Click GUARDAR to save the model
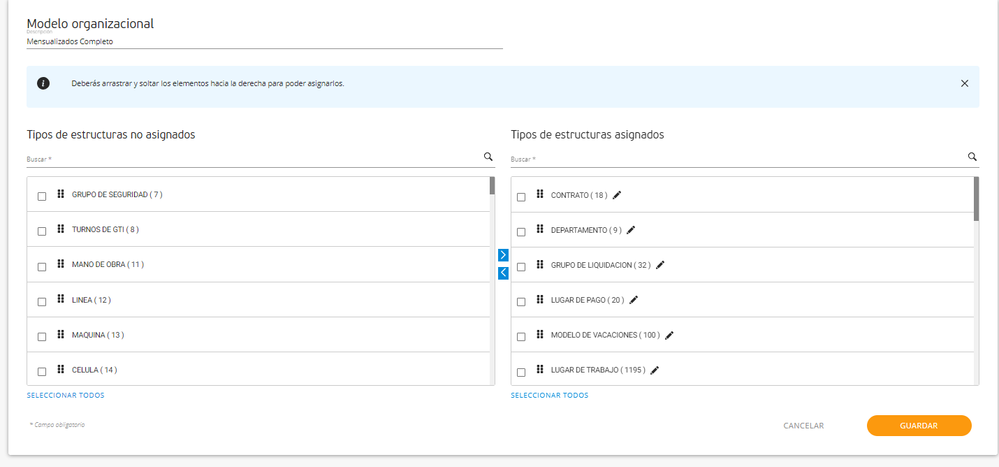Image resolution: width=999 pixels, height=467 pixels. [x=919, y=426]
